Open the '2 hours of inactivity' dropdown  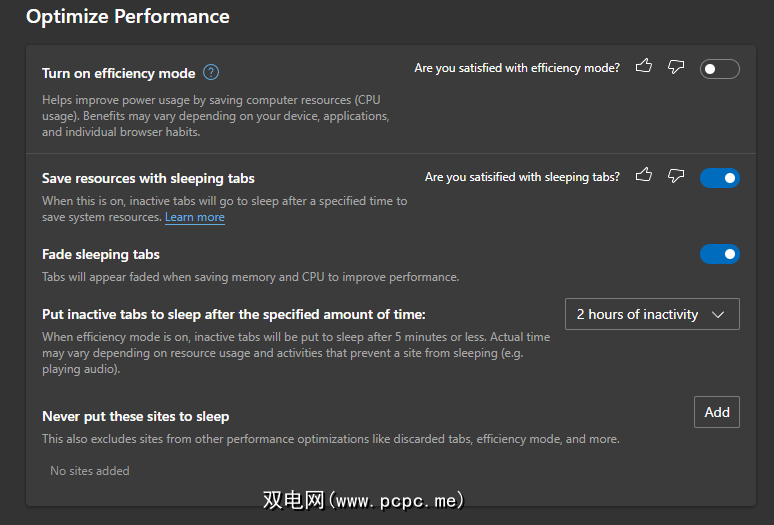click(x=652, y=314)
